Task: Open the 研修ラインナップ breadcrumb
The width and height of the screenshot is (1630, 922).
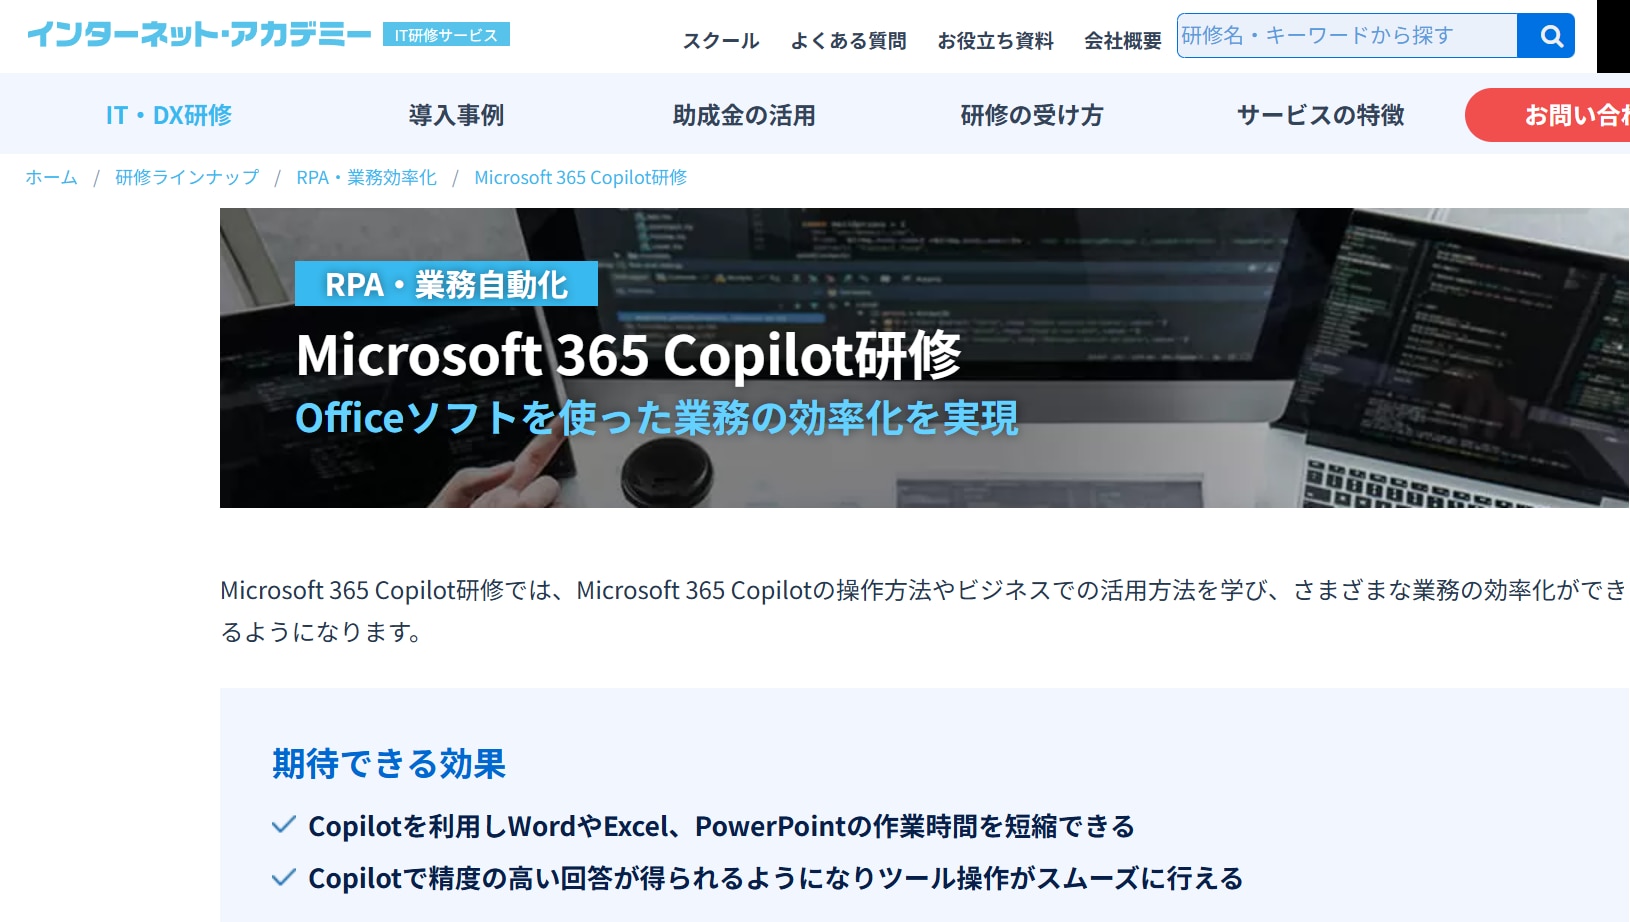Action: (x=187, y=177)
